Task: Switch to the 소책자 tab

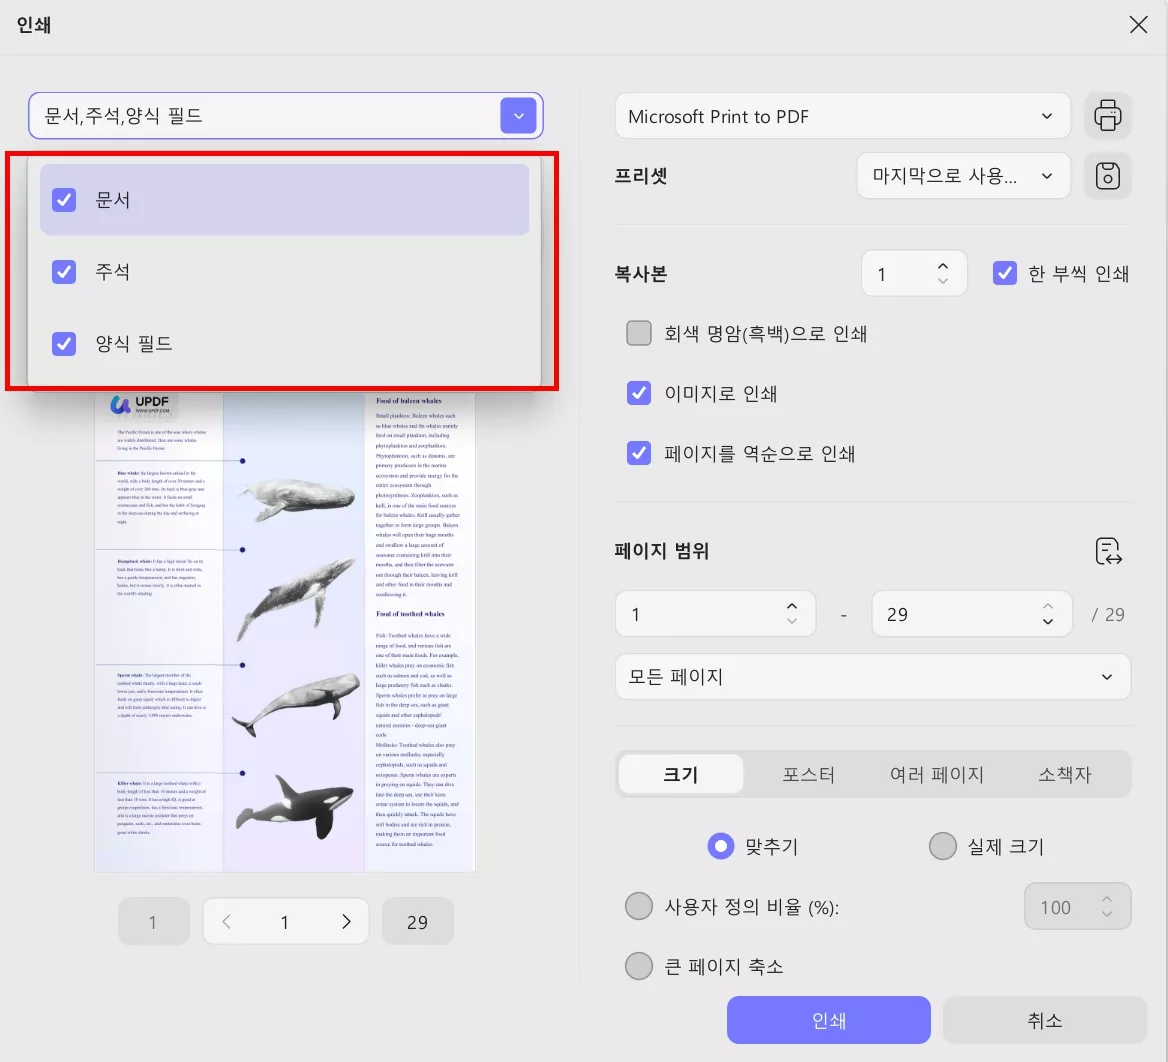Action: [x=1064, y=773]
